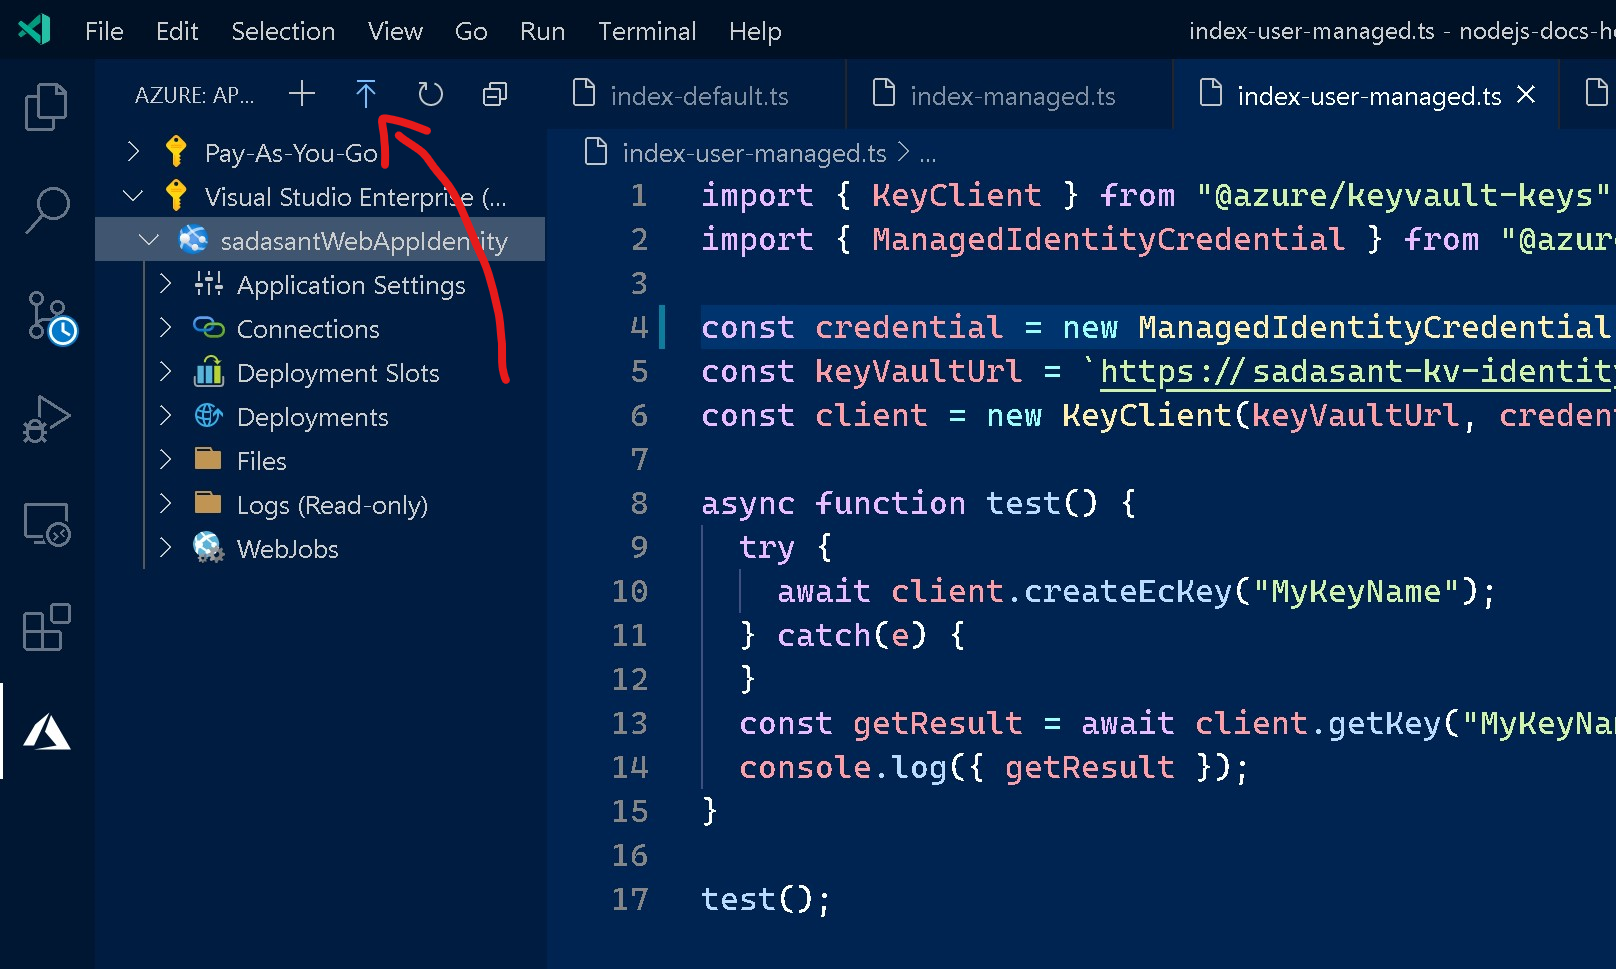Screen dimensions: 1616x969
Task: Switch to the index-default.ts tab
Action: [x=696, y=95]
